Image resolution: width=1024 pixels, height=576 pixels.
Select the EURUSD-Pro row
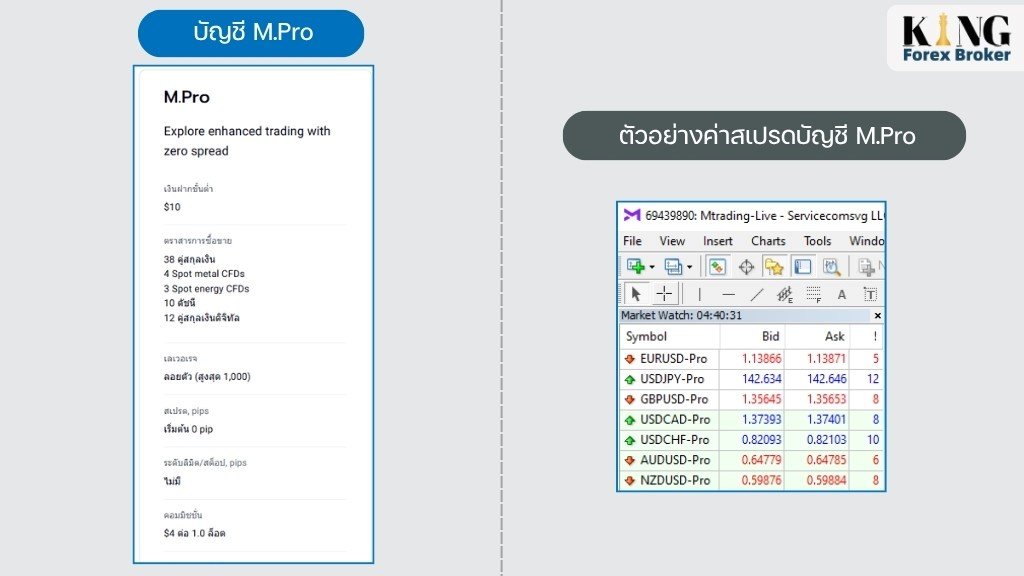coord(752,359)
